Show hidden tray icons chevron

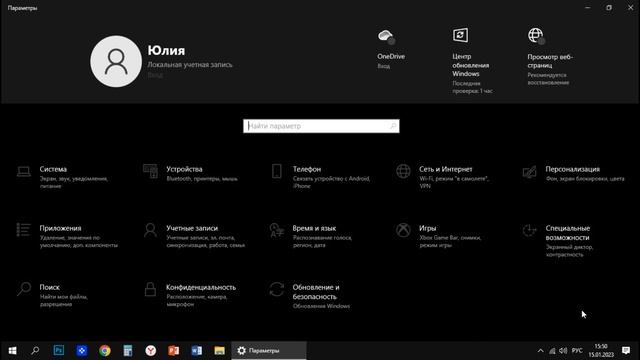click(x=540, y=351)
